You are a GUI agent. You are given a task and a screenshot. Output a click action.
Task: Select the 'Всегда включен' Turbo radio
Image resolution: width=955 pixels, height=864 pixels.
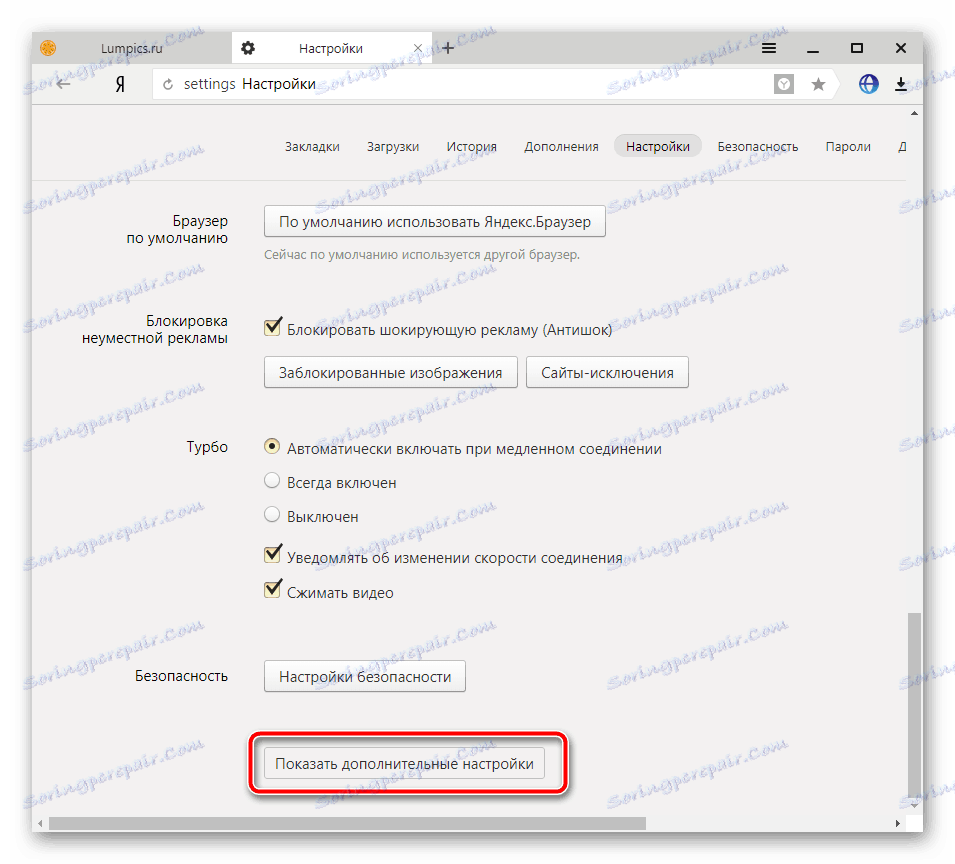tap(272, 480)
